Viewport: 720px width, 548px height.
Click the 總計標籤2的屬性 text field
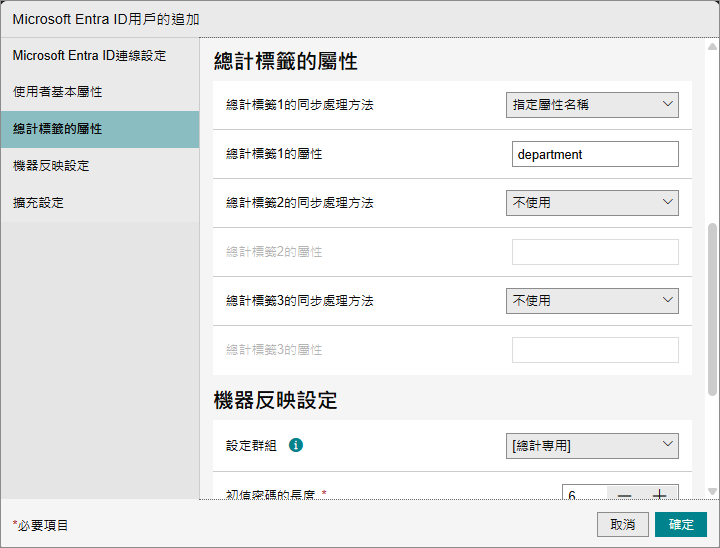point(594,252)
